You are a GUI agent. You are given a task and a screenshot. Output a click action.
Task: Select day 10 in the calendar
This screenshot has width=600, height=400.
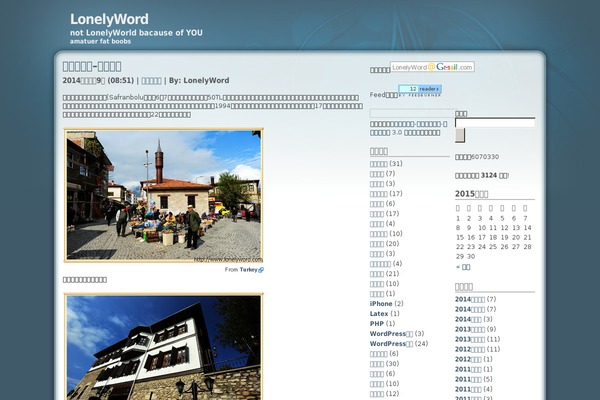[x=482, y=228]
